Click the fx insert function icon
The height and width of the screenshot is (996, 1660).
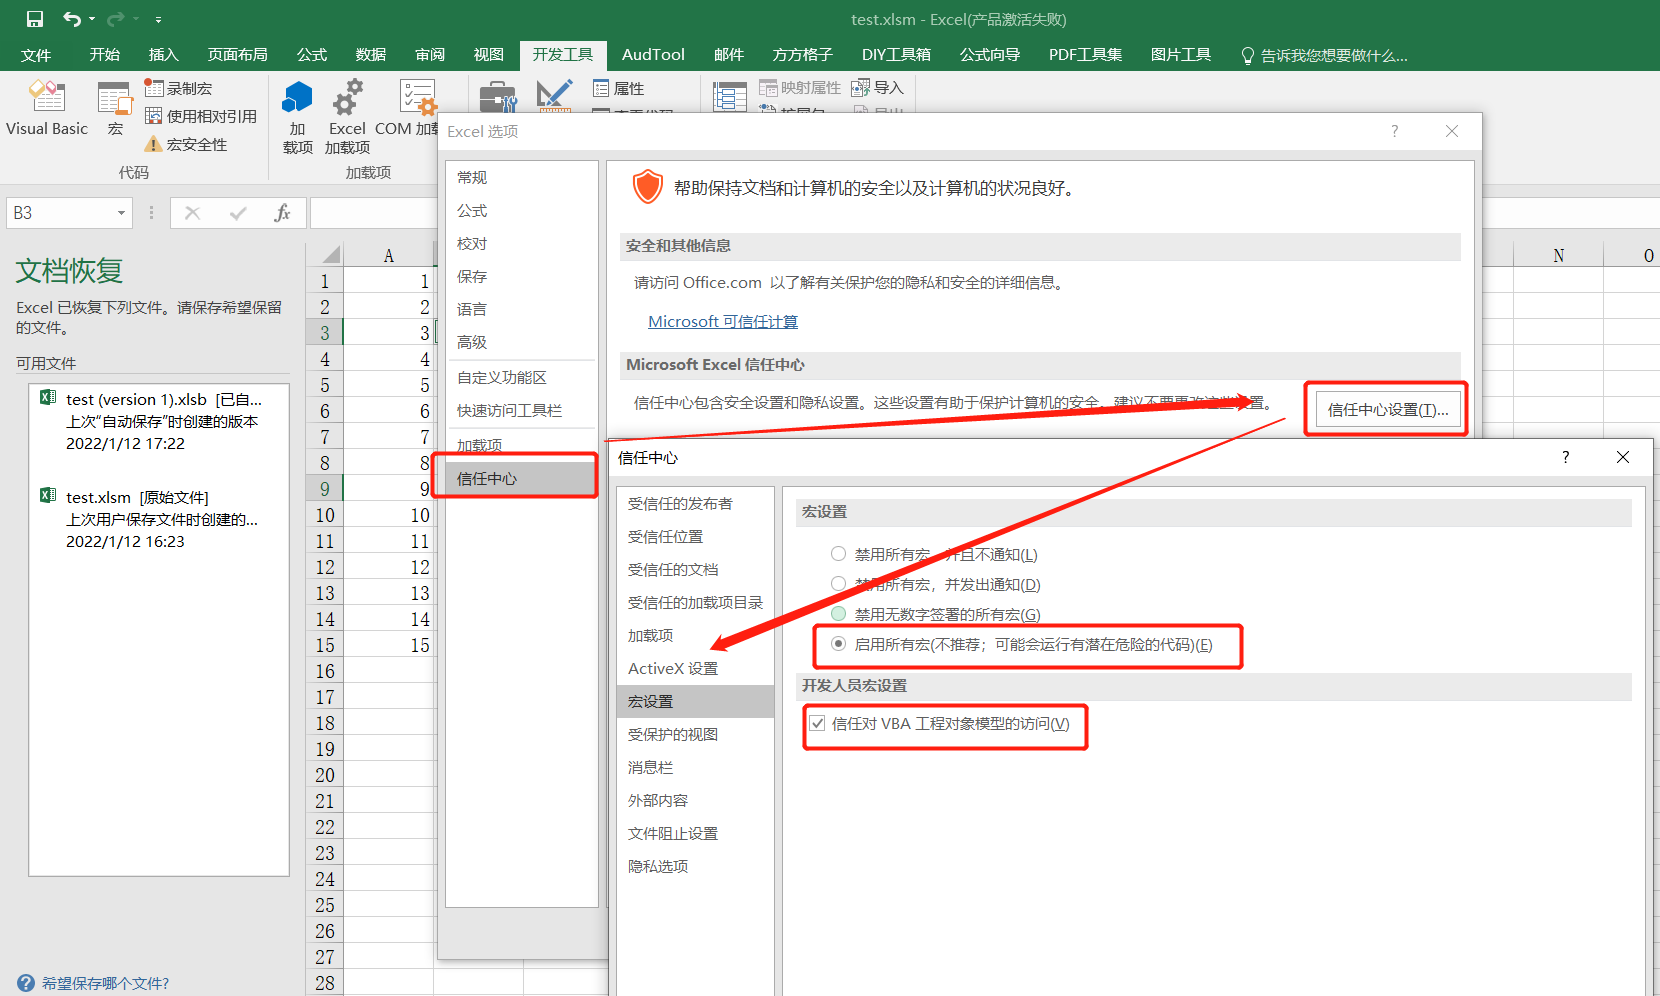click(282, 213)
